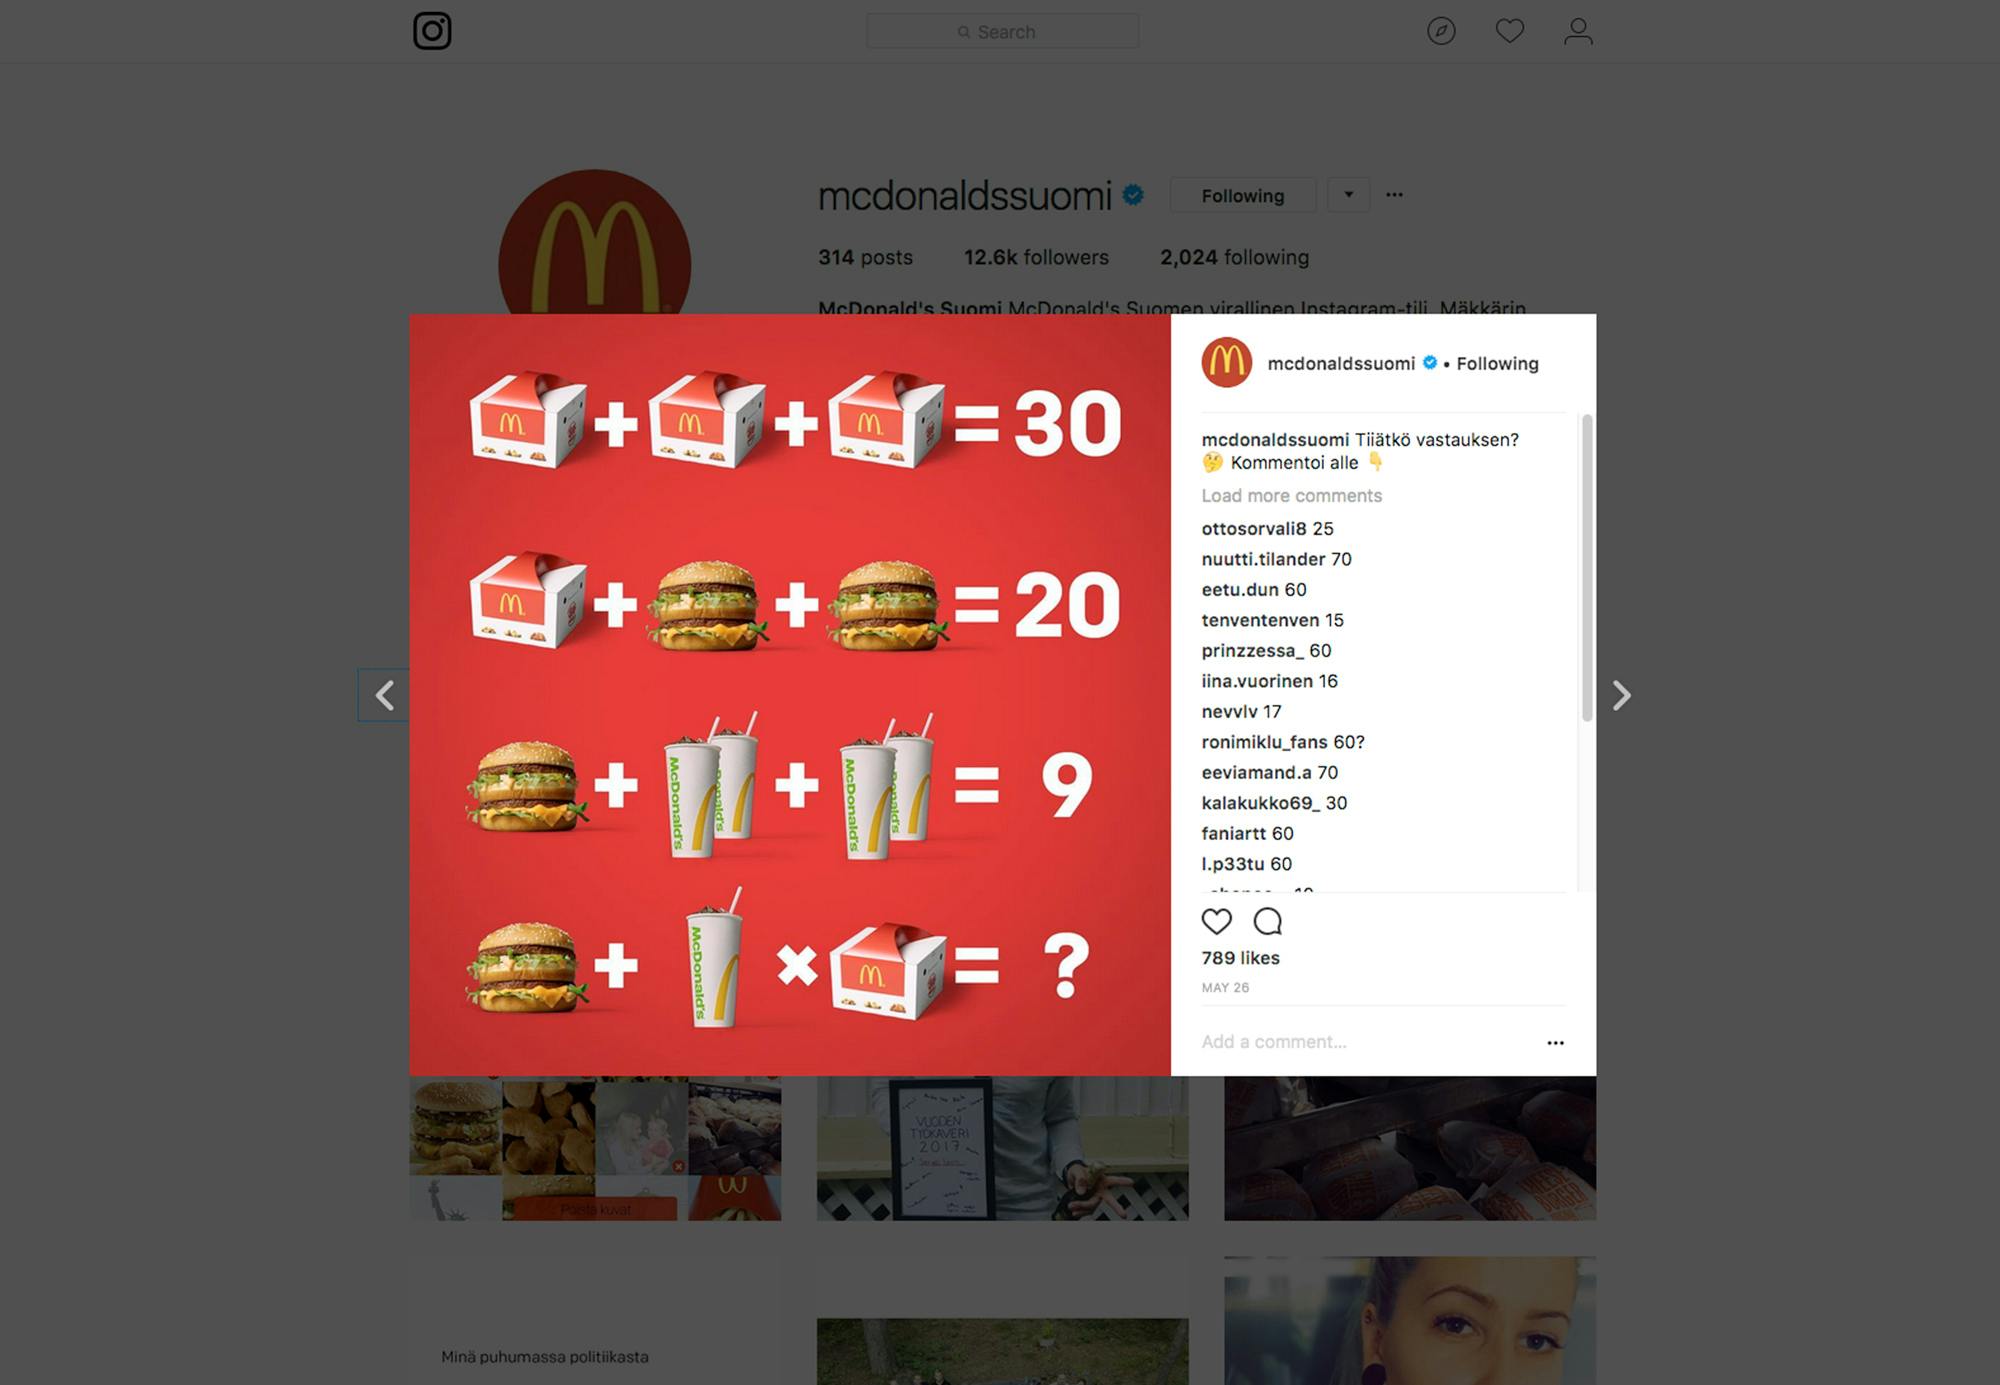The height and width of the screenshot is (1385, 2000).
Task: Open profile options three-dot menu
Action: 1394,195
